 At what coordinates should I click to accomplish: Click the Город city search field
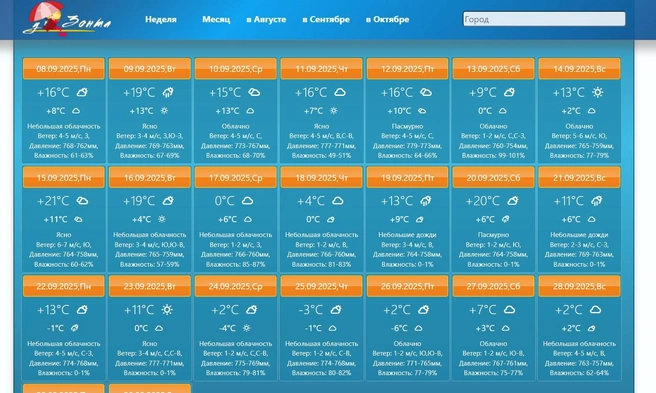(544, 19)
